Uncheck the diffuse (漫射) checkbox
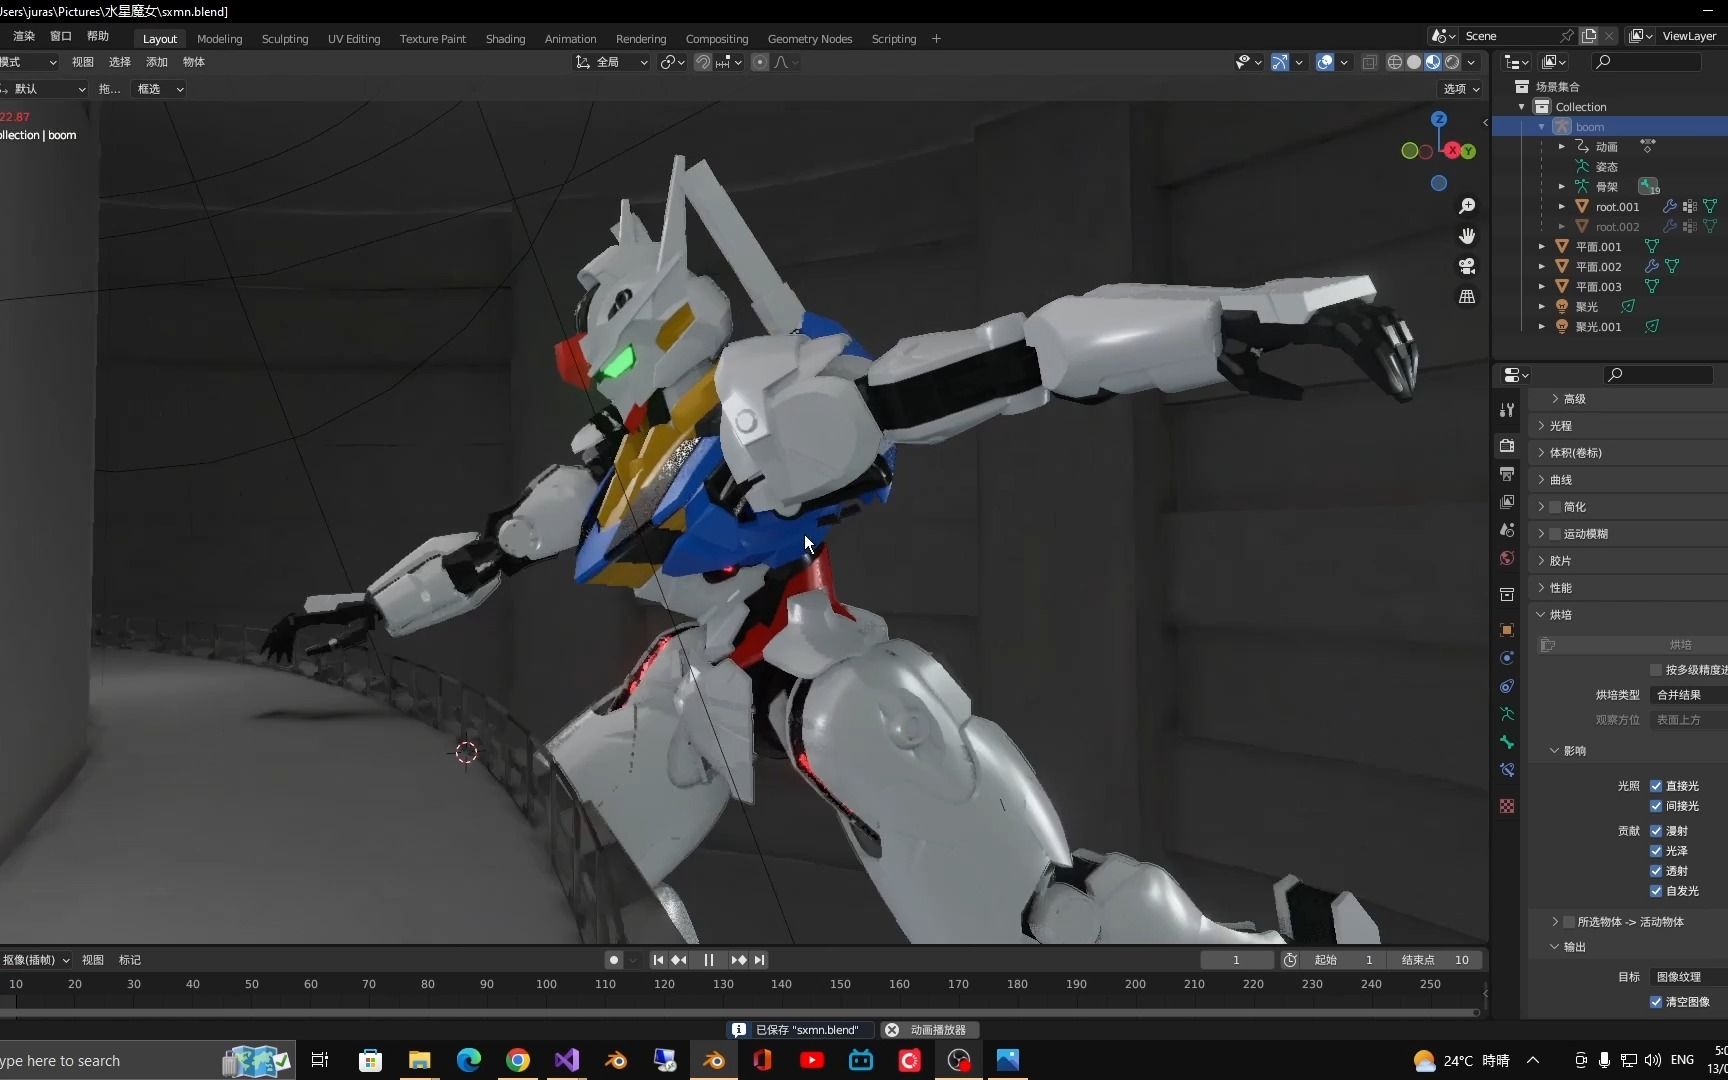Viewport: 1728px width, 1080px height. click(1656, 831)
